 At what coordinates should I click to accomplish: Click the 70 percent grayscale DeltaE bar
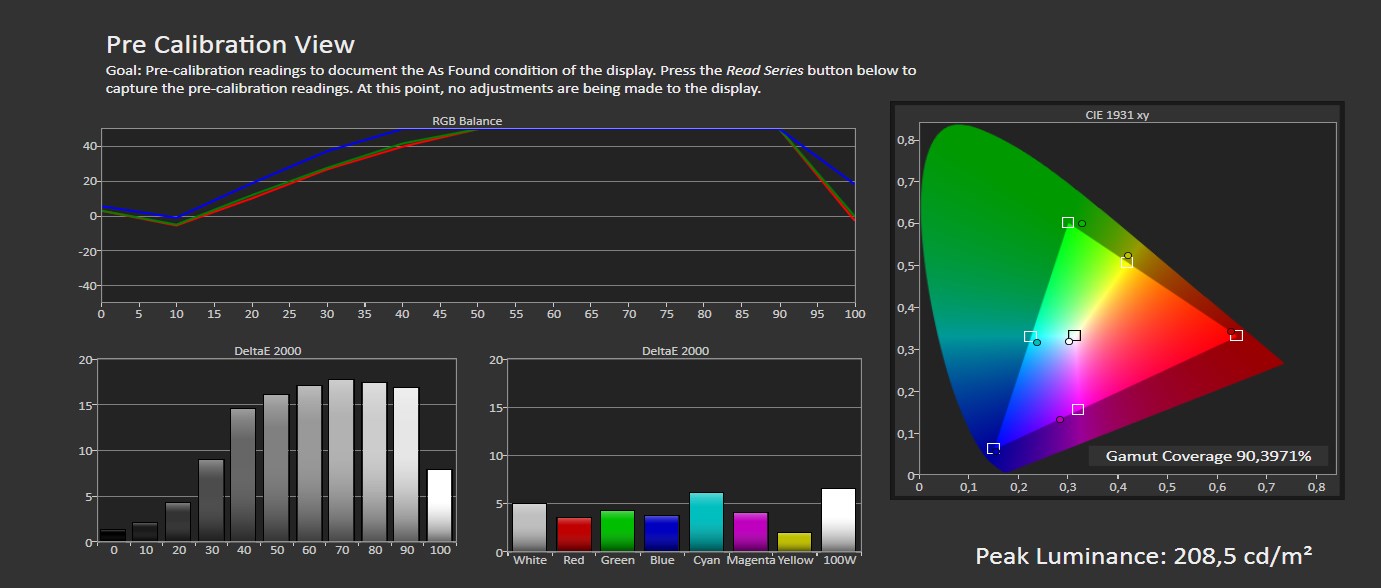pyautogui.click(x=341, y=460)
